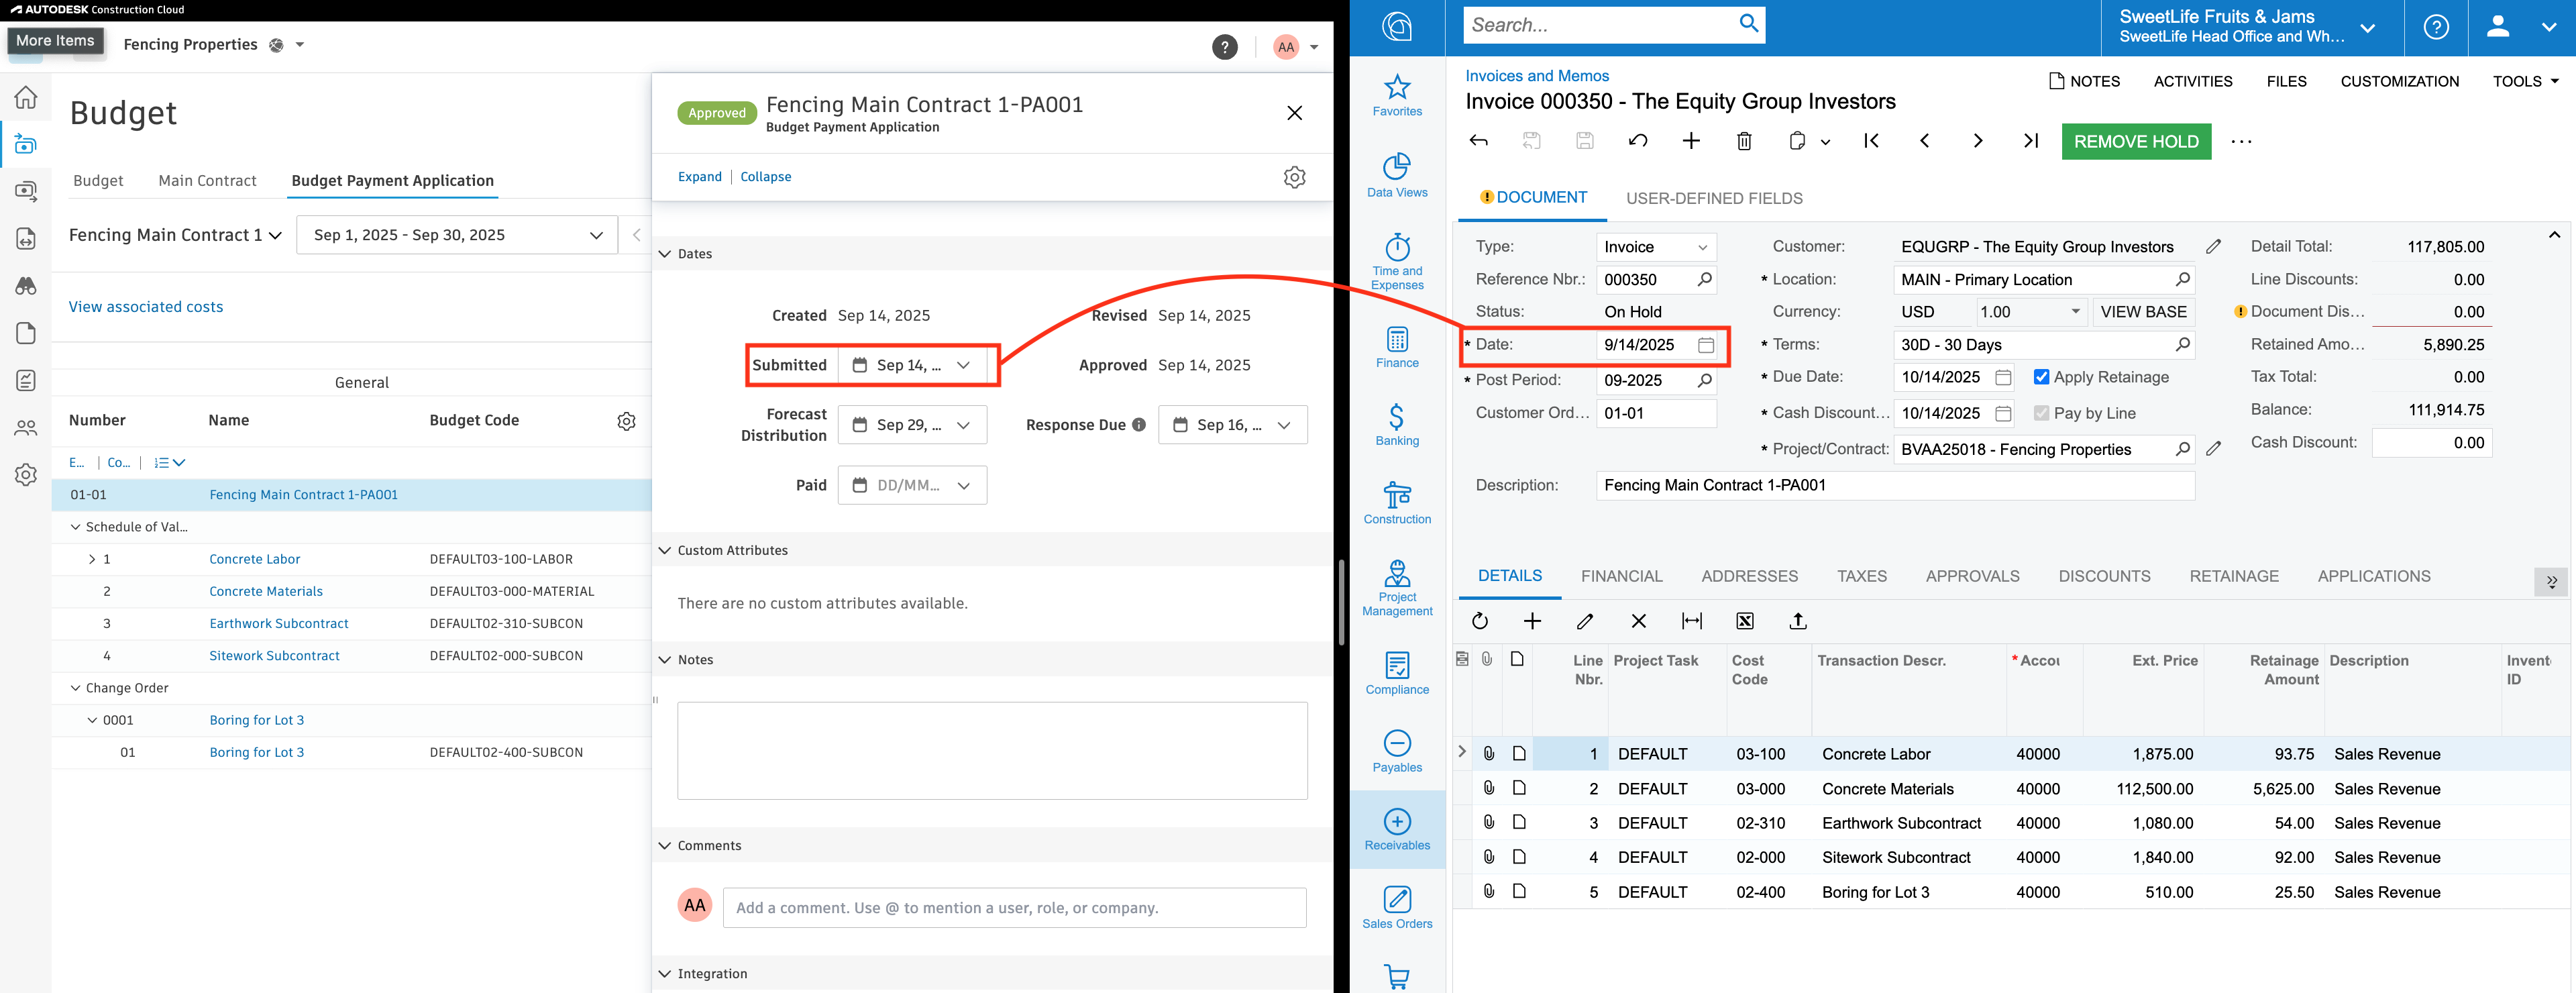The width and height of the screenshot is (2576, 993).
Task: Open the Receivables workspace
Action: pos(1396,829)
